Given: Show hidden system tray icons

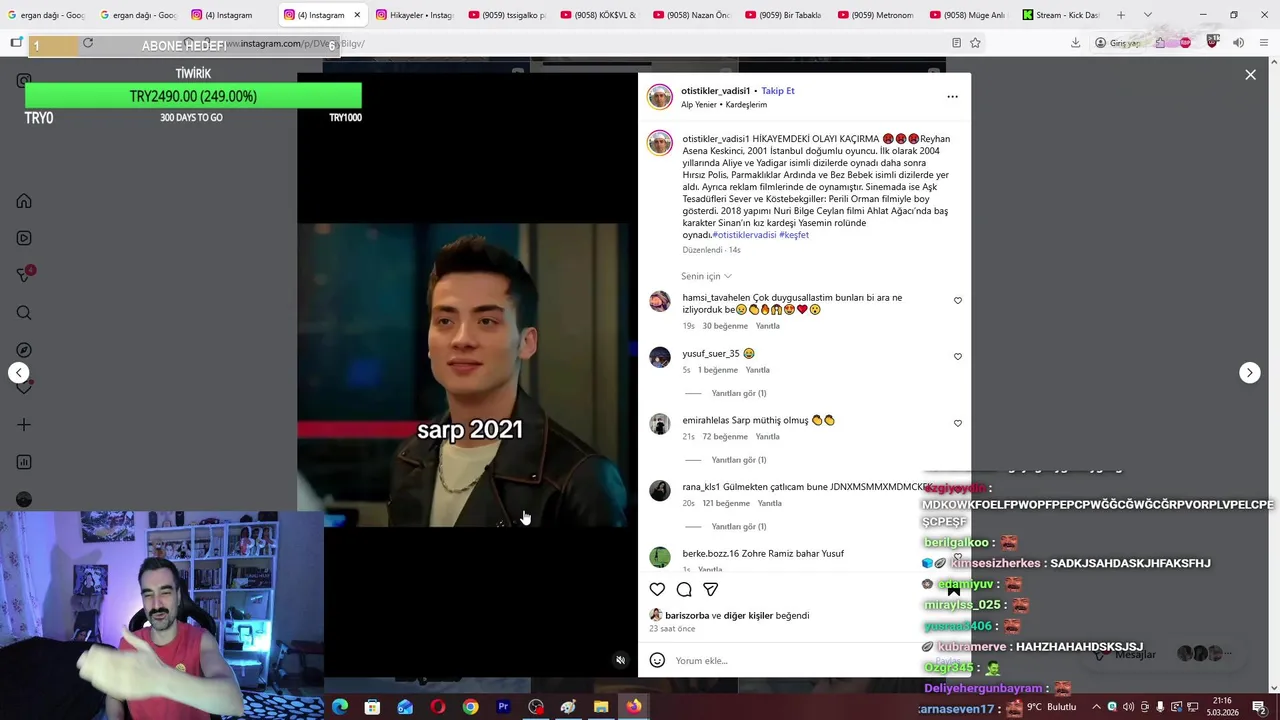Looking at the screenshot, I should click(x=1096, y=707).
